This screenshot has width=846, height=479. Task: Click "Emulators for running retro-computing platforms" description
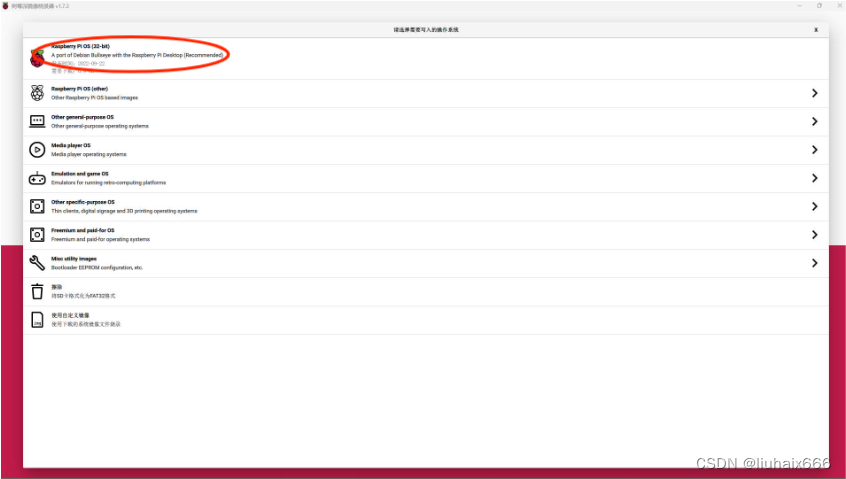click(x=108, y=183)
